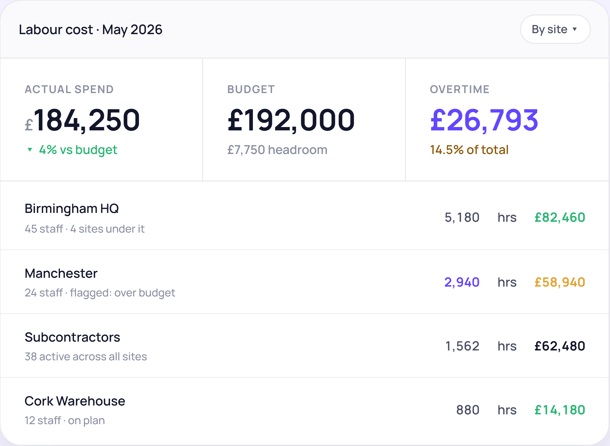Click 45 staff · 4 sites under it

(x=84, y=229)
